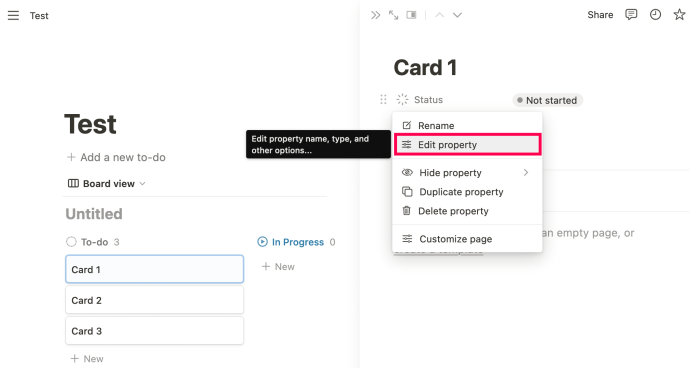
Task: Choose Edit property menu item
Action: point(467,145)
